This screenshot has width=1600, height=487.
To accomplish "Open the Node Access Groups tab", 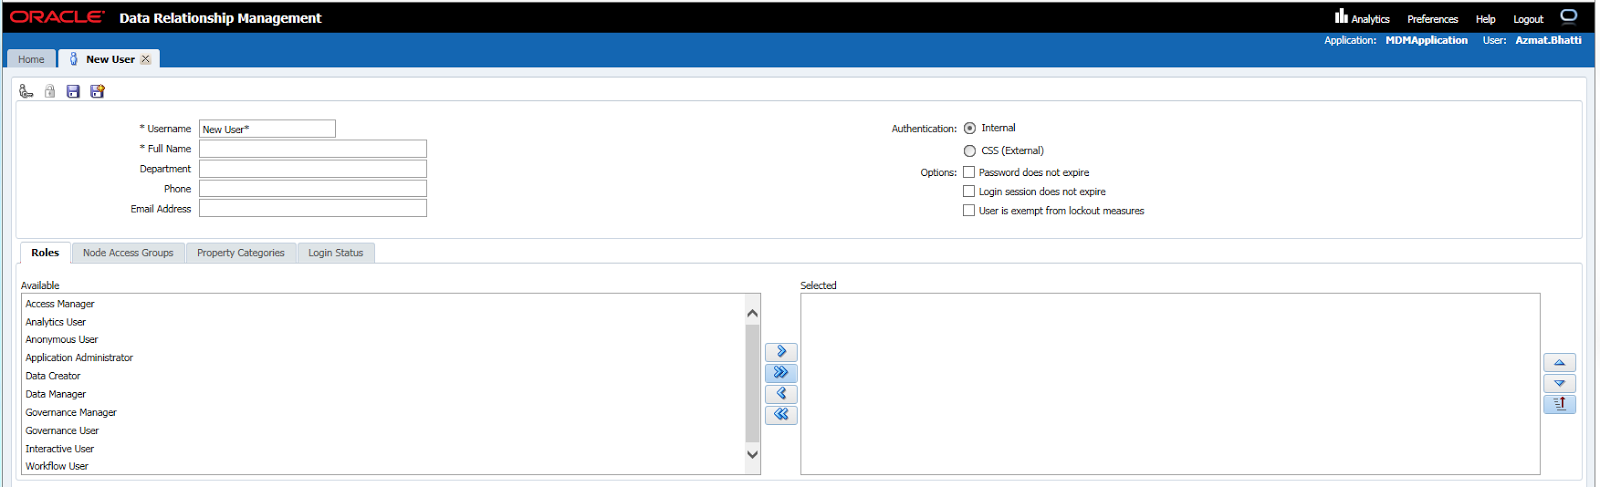I will pyautogui.click(x=128, y=253).
